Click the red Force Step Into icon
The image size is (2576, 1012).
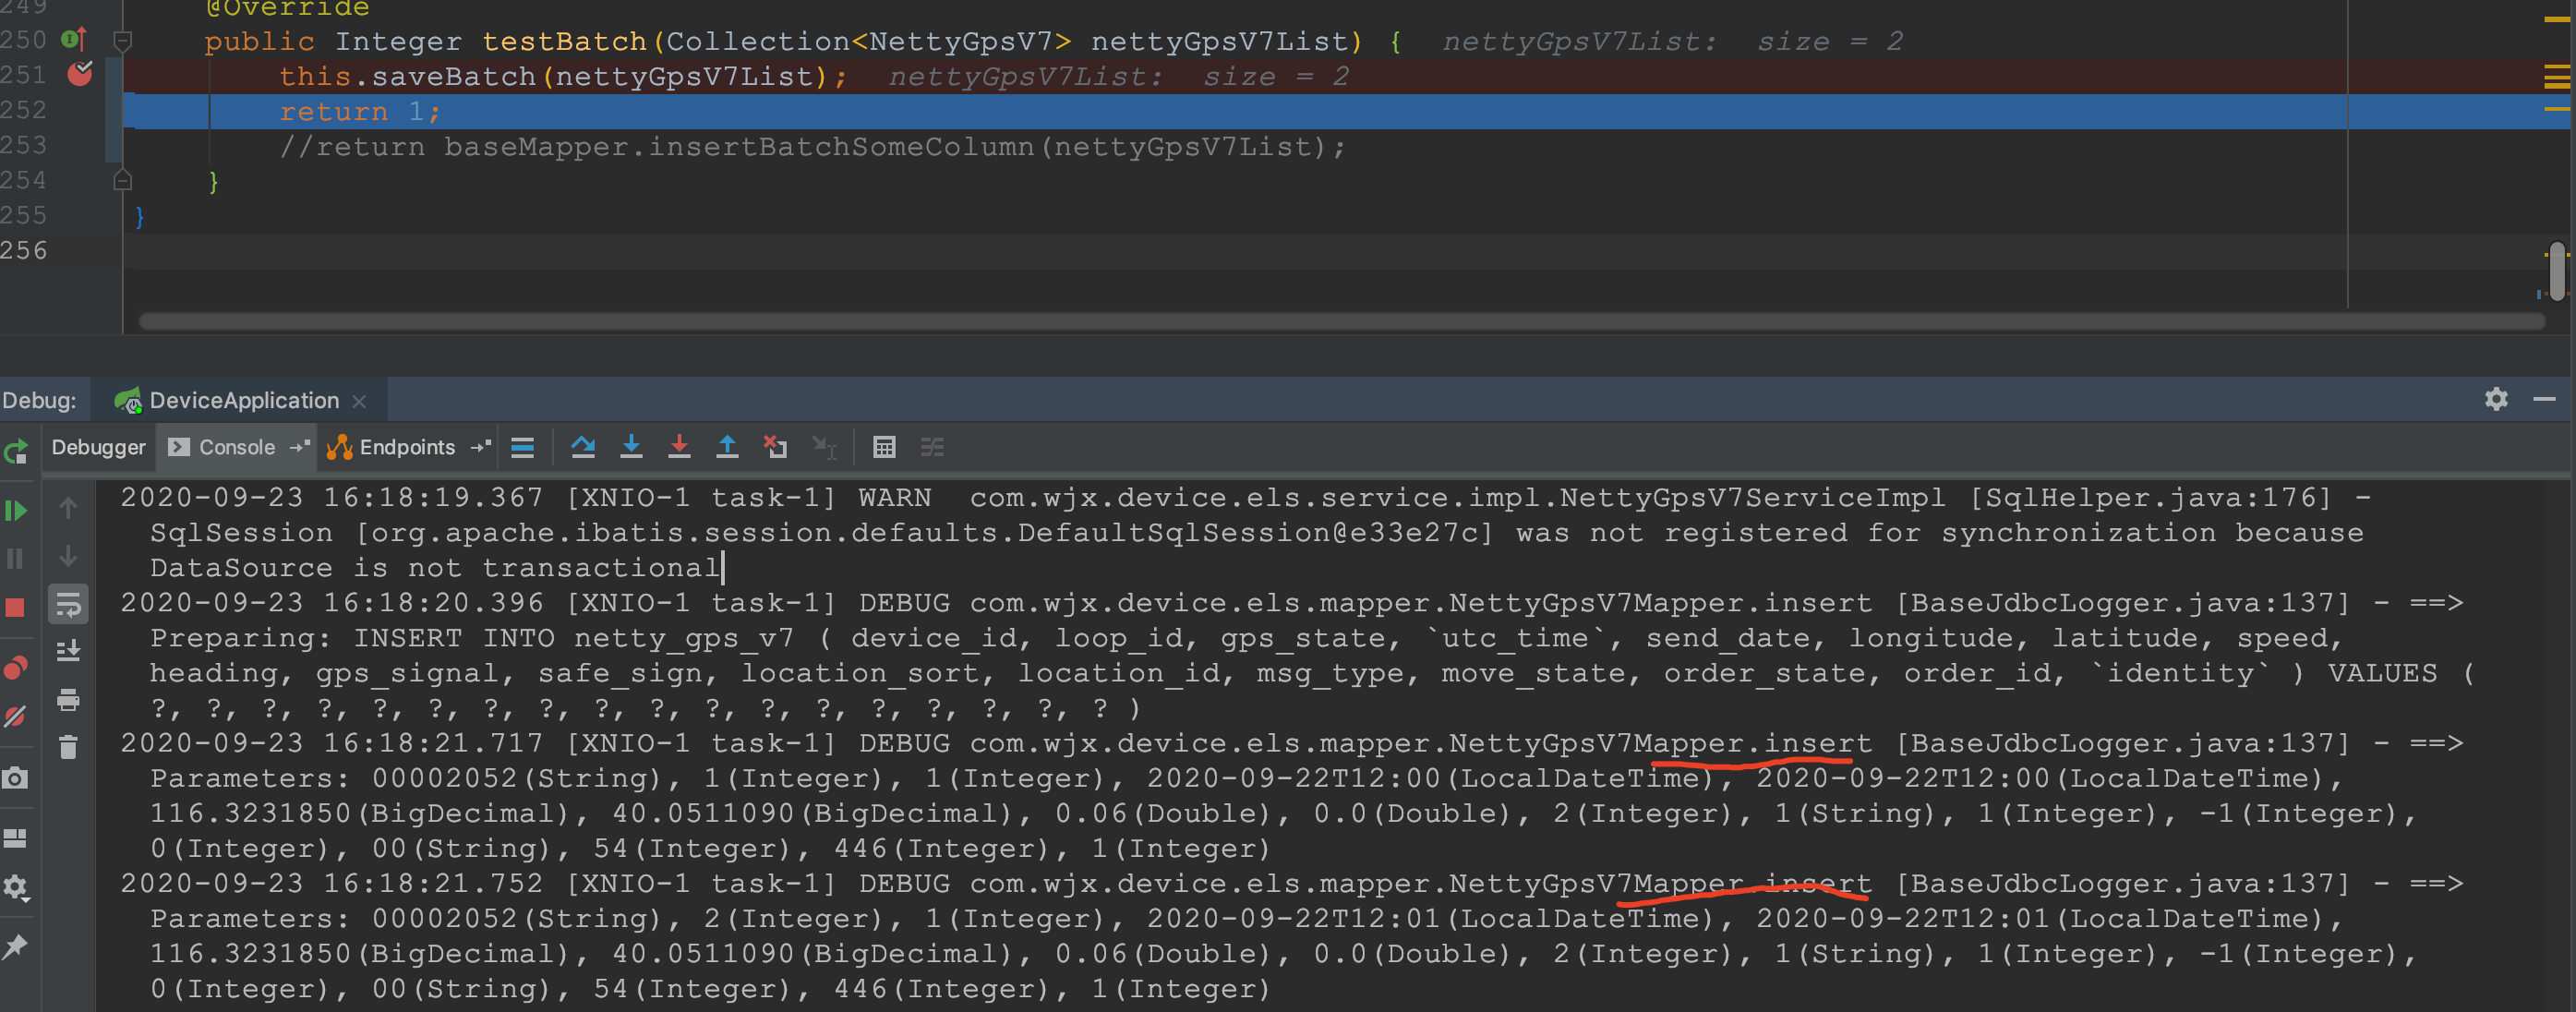[679, 447]
